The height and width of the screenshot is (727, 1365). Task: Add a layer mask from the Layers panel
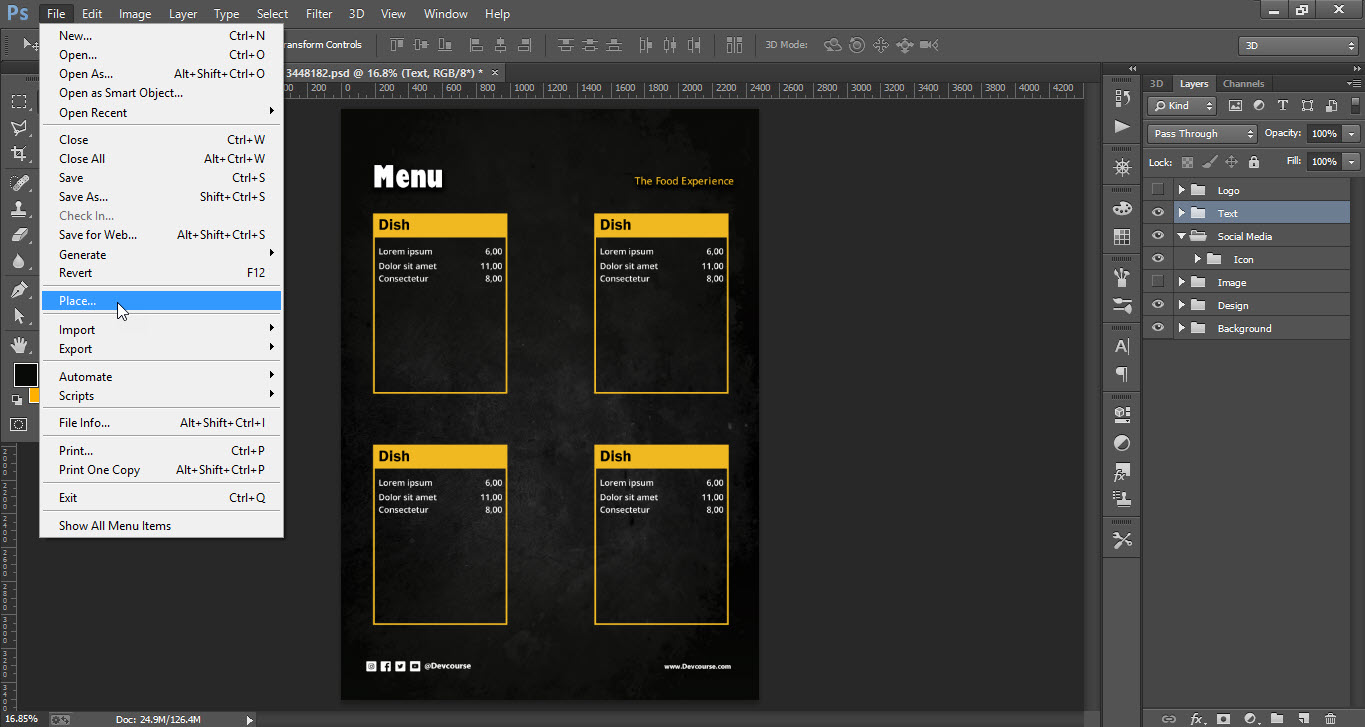pyautogui.click(x=1223, y=718)
